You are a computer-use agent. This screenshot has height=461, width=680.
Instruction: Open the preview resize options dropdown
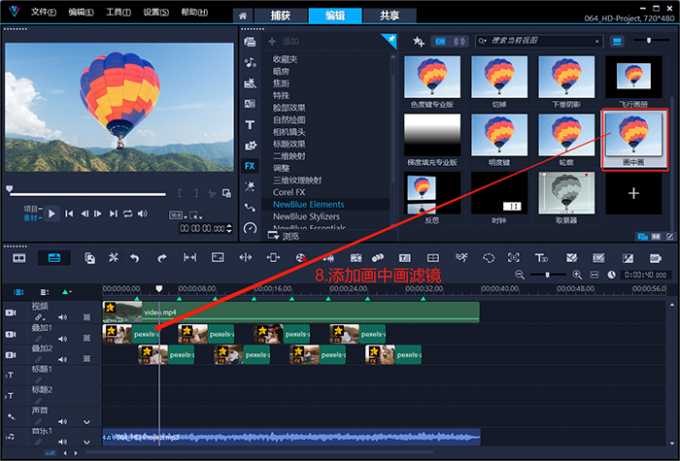196,215
